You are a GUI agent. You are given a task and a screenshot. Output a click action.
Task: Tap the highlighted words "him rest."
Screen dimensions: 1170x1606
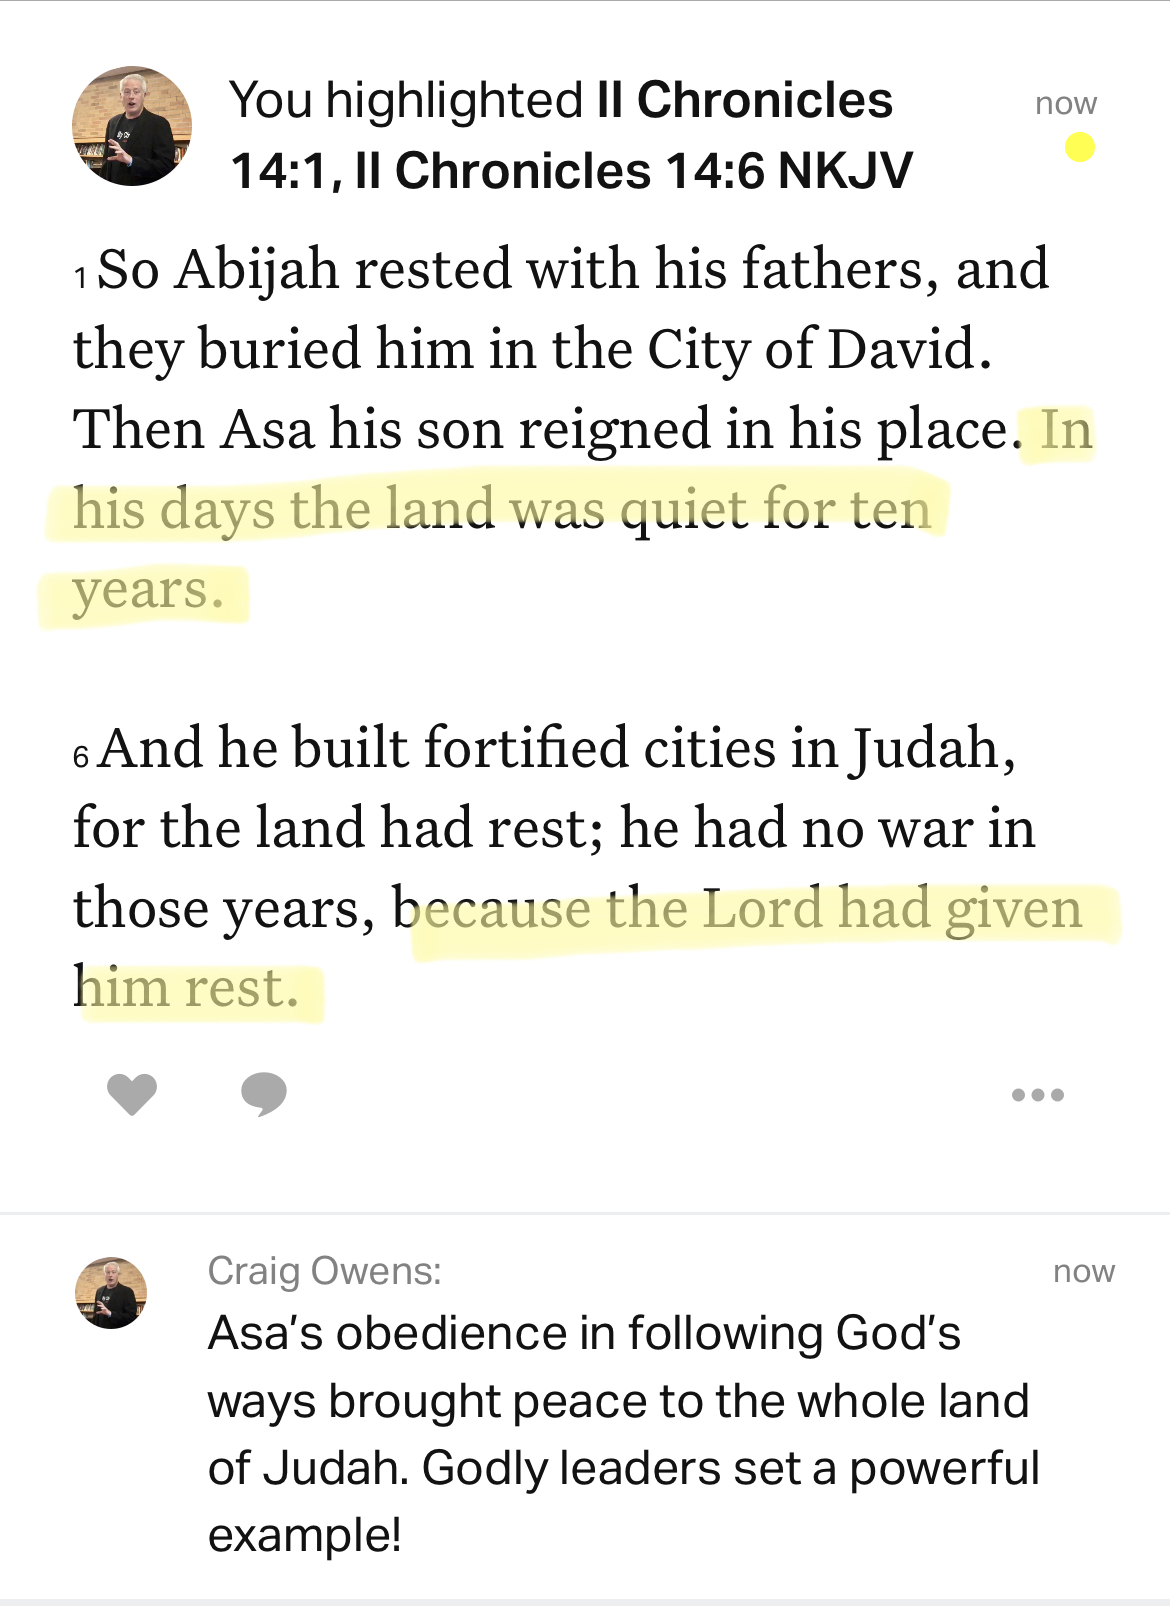point(190,989)
